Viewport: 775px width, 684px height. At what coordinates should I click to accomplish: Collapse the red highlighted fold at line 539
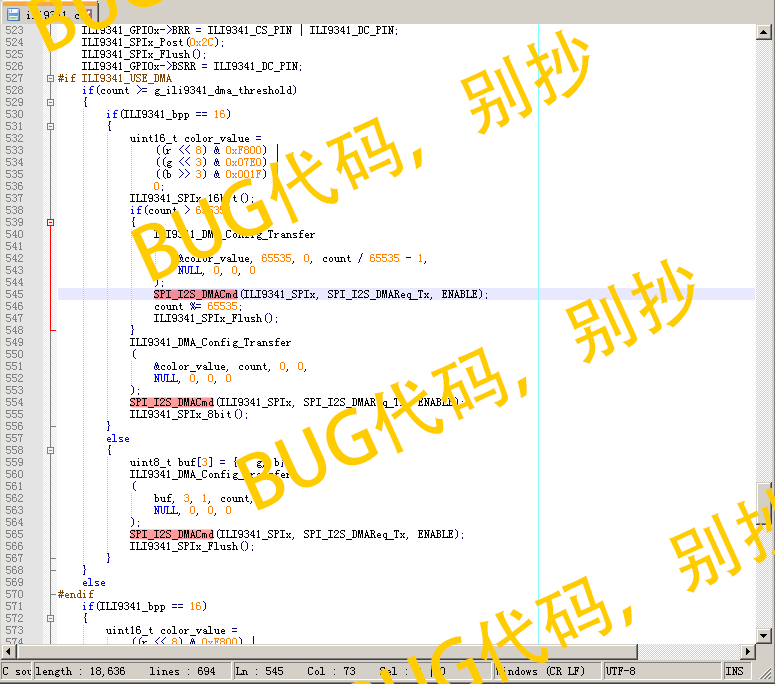(50, 222)
